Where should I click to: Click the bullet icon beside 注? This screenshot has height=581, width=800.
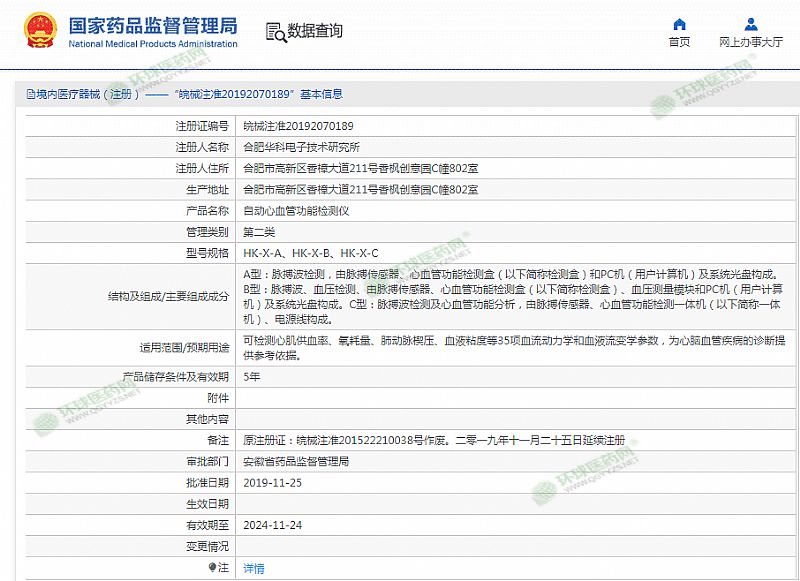(212, 567)
